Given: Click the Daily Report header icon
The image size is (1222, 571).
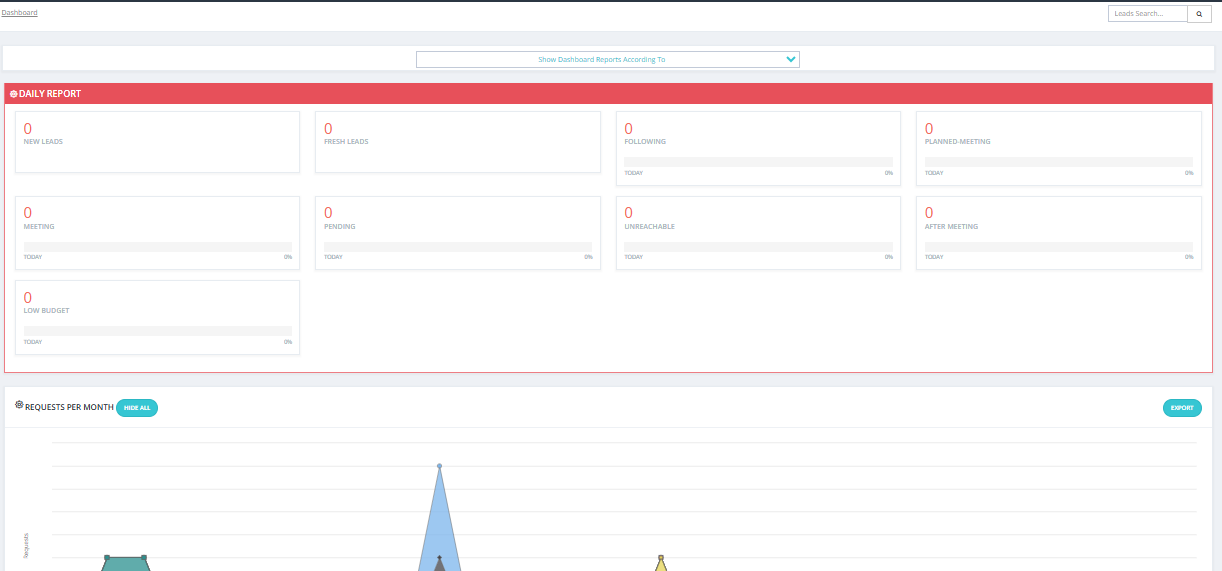Looking at the screenshot, I should tap(13, 94).
